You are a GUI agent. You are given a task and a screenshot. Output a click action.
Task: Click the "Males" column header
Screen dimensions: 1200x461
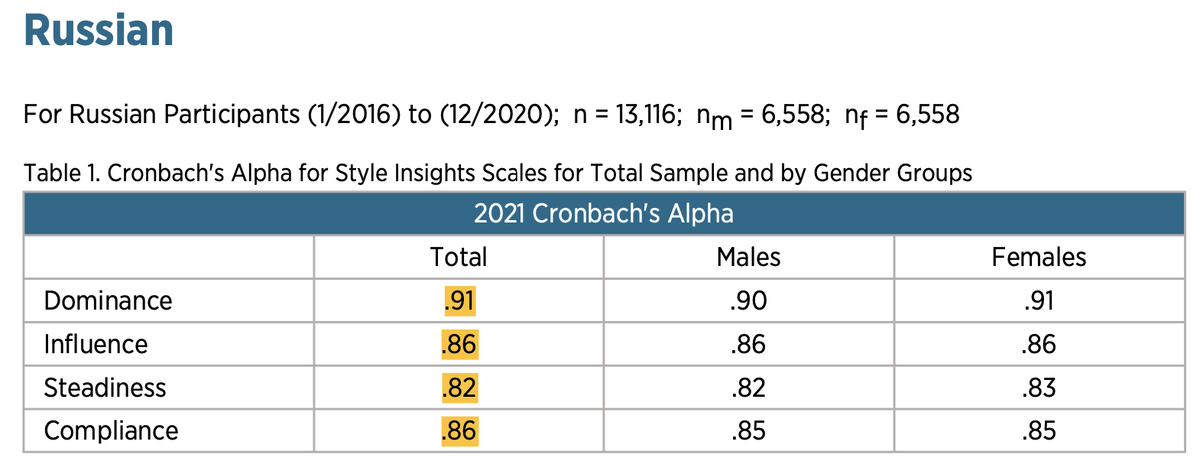(748, 257)
